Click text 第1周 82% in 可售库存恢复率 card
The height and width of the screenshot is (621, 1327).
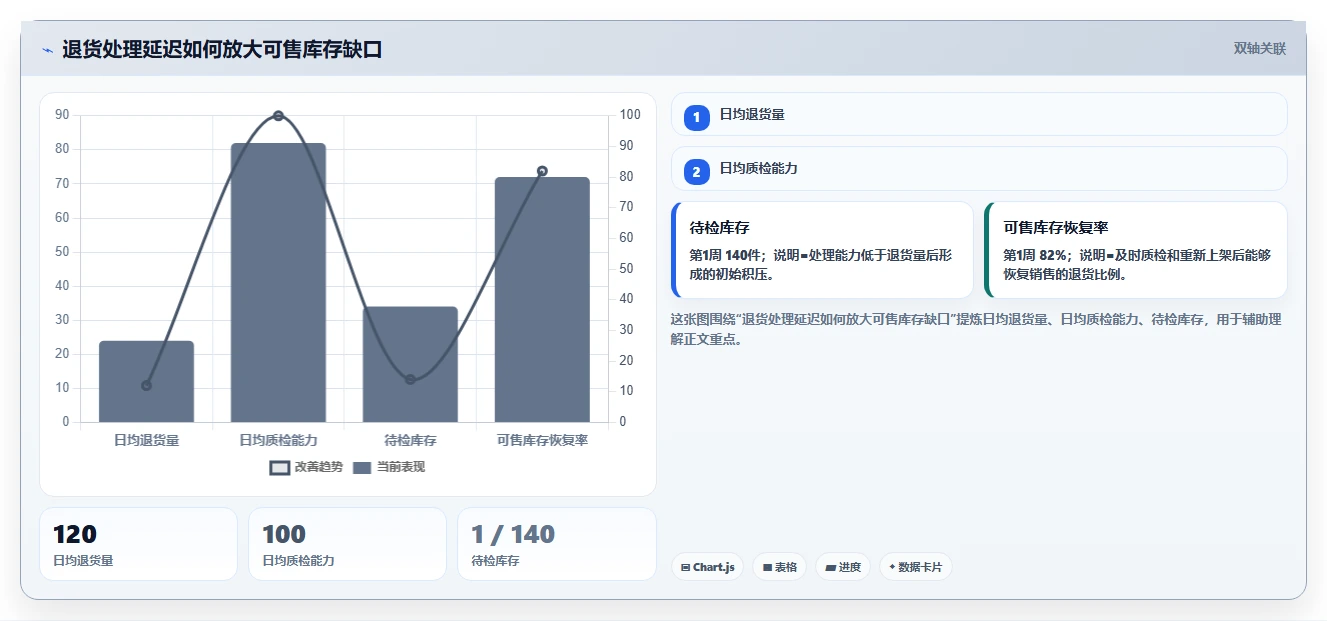(1037, 255)
